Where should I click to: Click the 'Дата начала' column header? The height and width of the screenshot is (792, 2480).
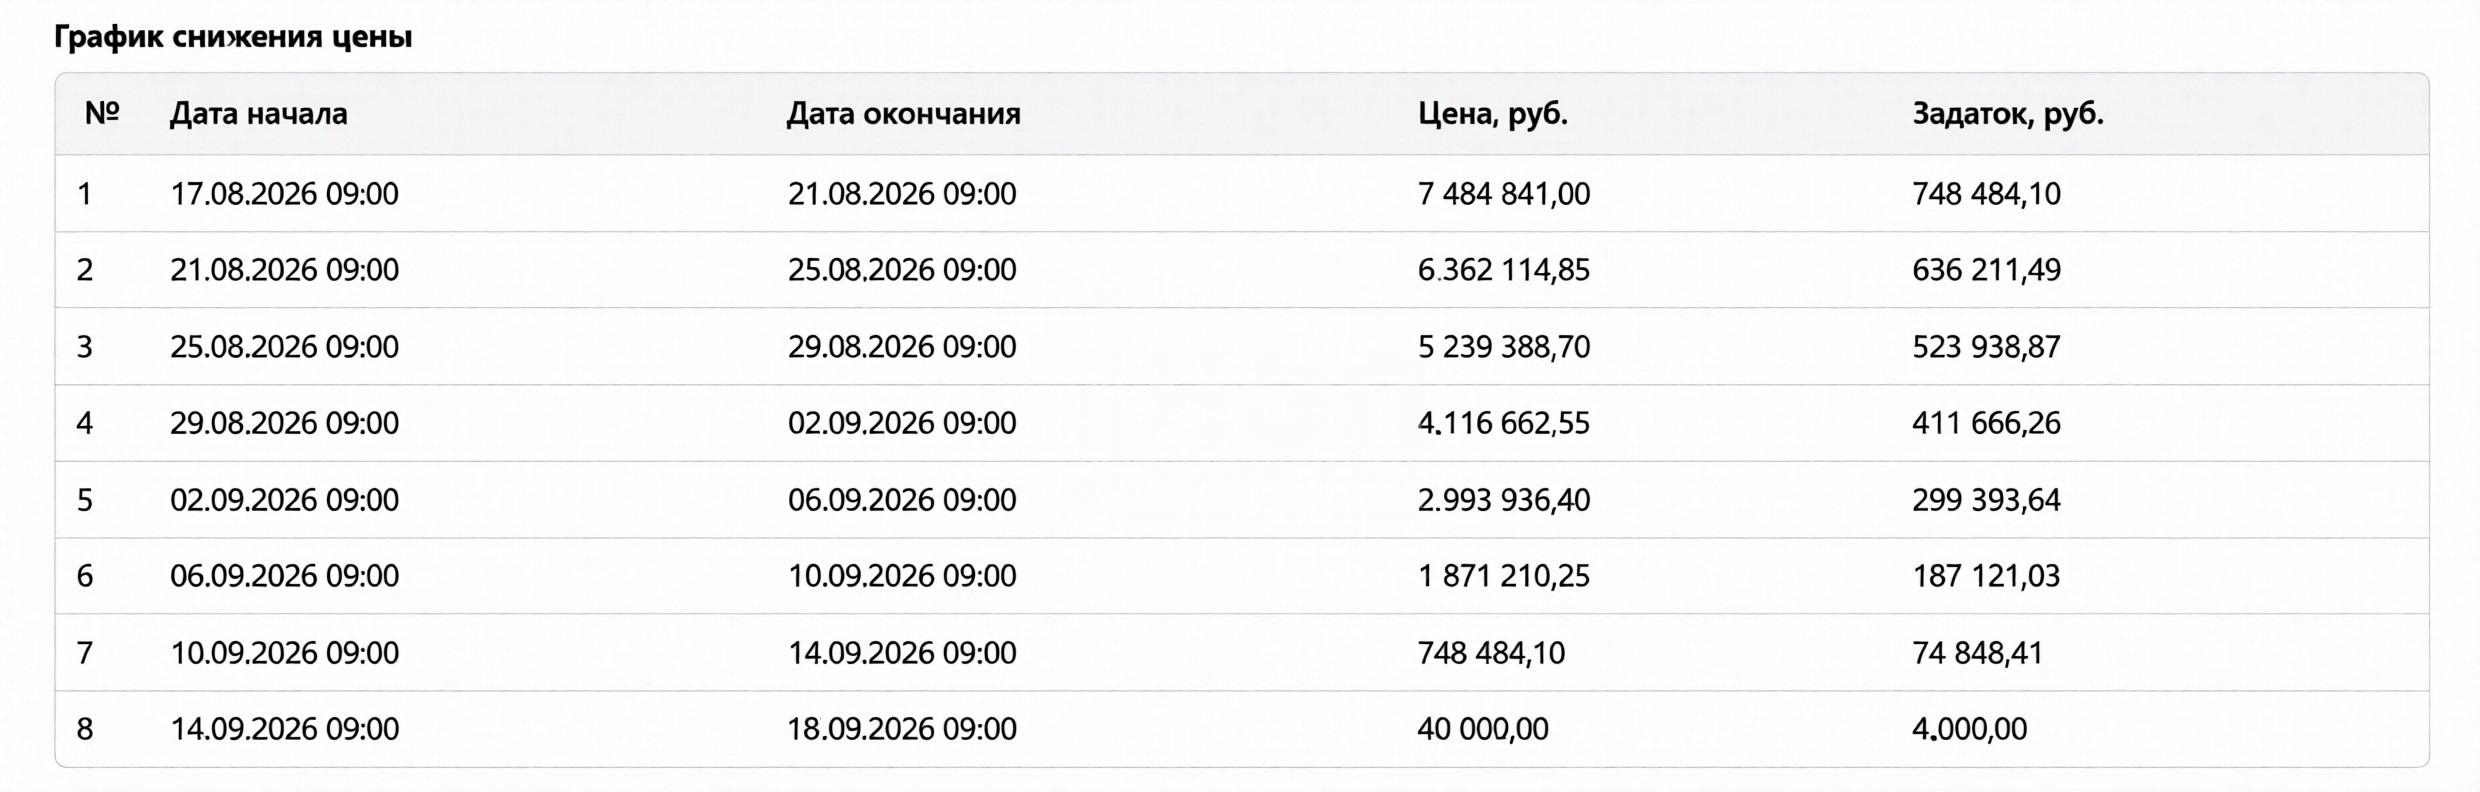point(258,114)
